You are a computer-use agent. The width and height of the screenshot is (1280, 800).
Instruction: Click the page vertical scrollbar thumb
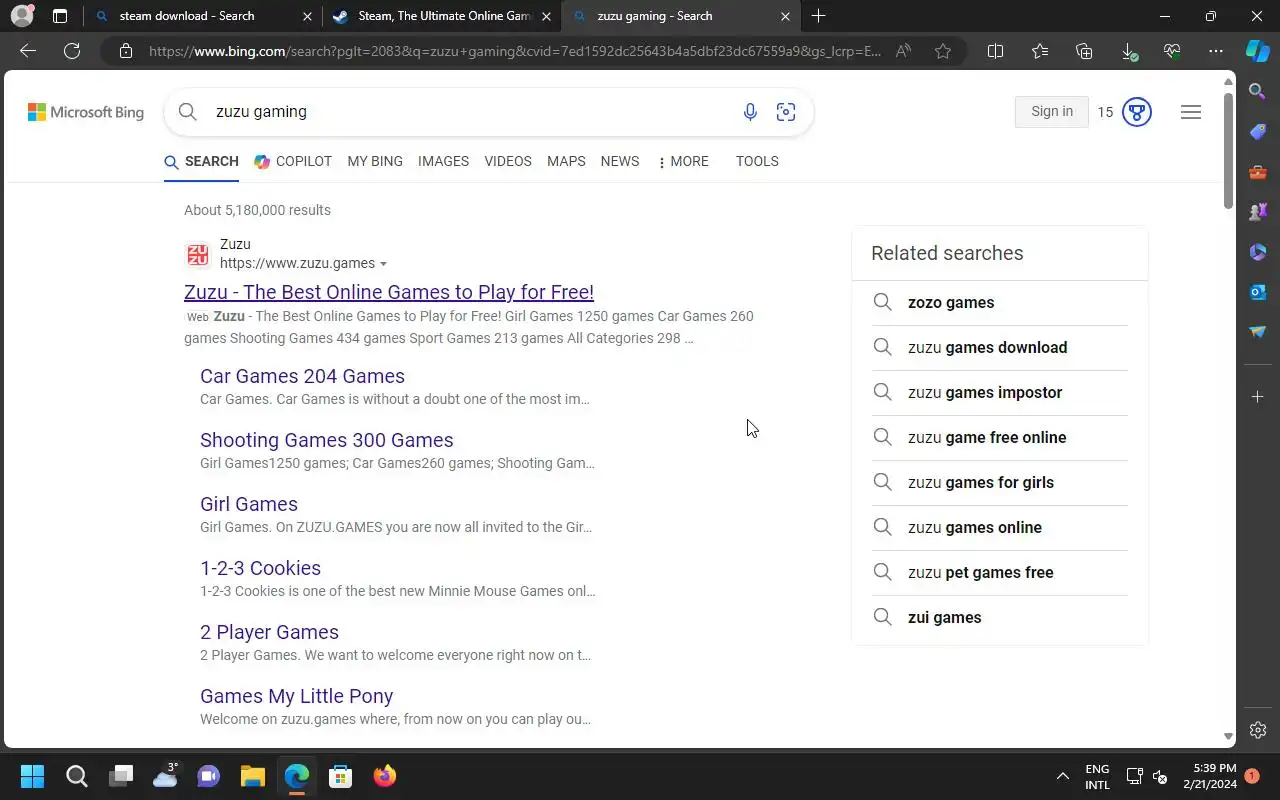pos(1228,151)
